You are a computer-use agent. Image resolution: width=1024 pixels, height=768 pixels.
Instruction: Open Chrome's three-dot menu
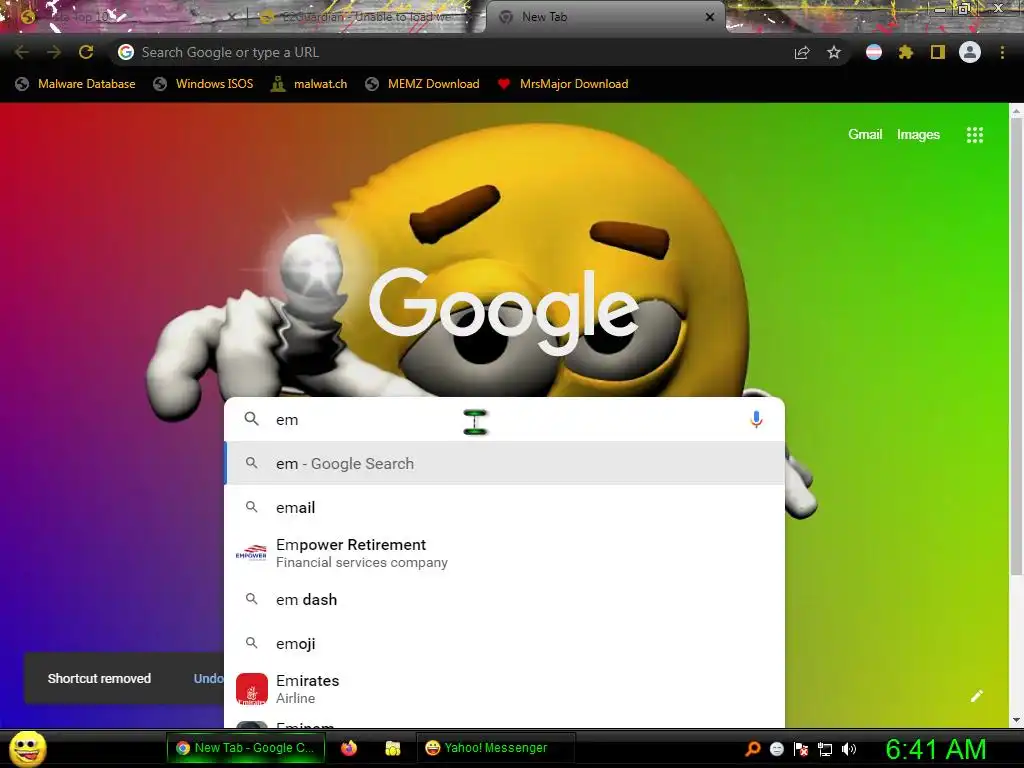(1002, 52)
